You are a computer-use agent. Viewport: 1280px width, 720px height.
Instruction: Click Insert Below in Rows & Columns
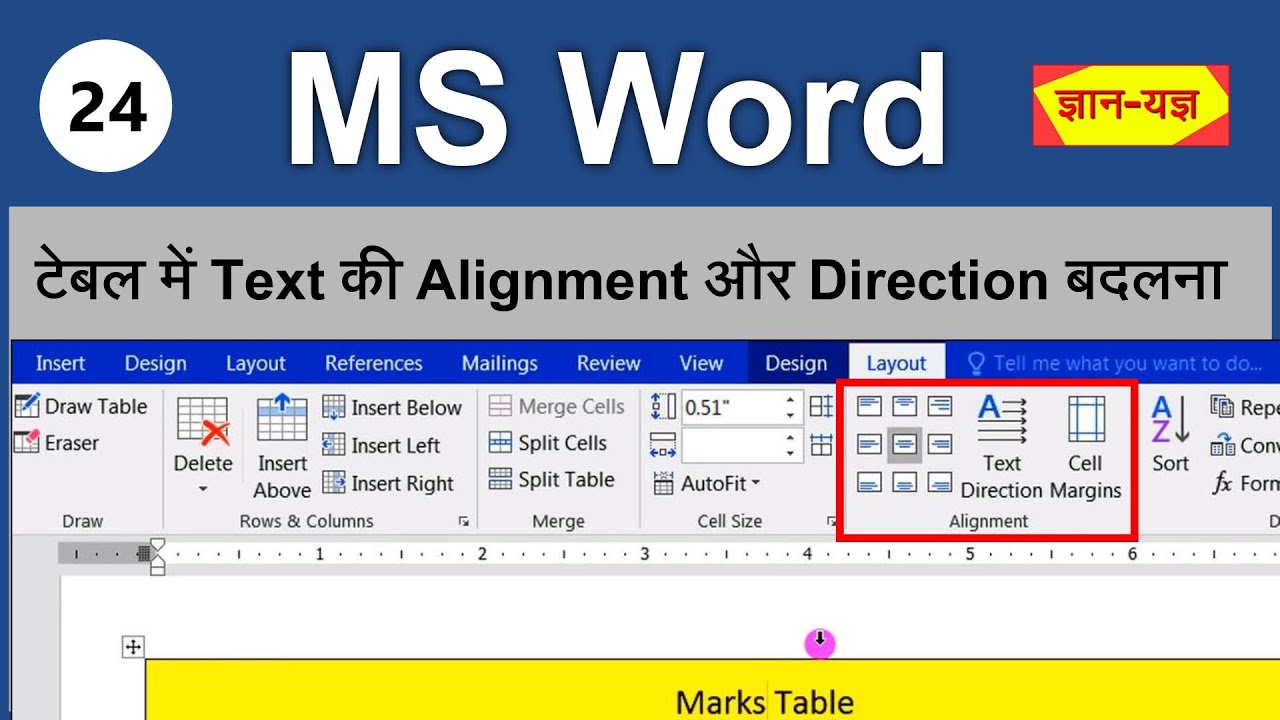392,407
